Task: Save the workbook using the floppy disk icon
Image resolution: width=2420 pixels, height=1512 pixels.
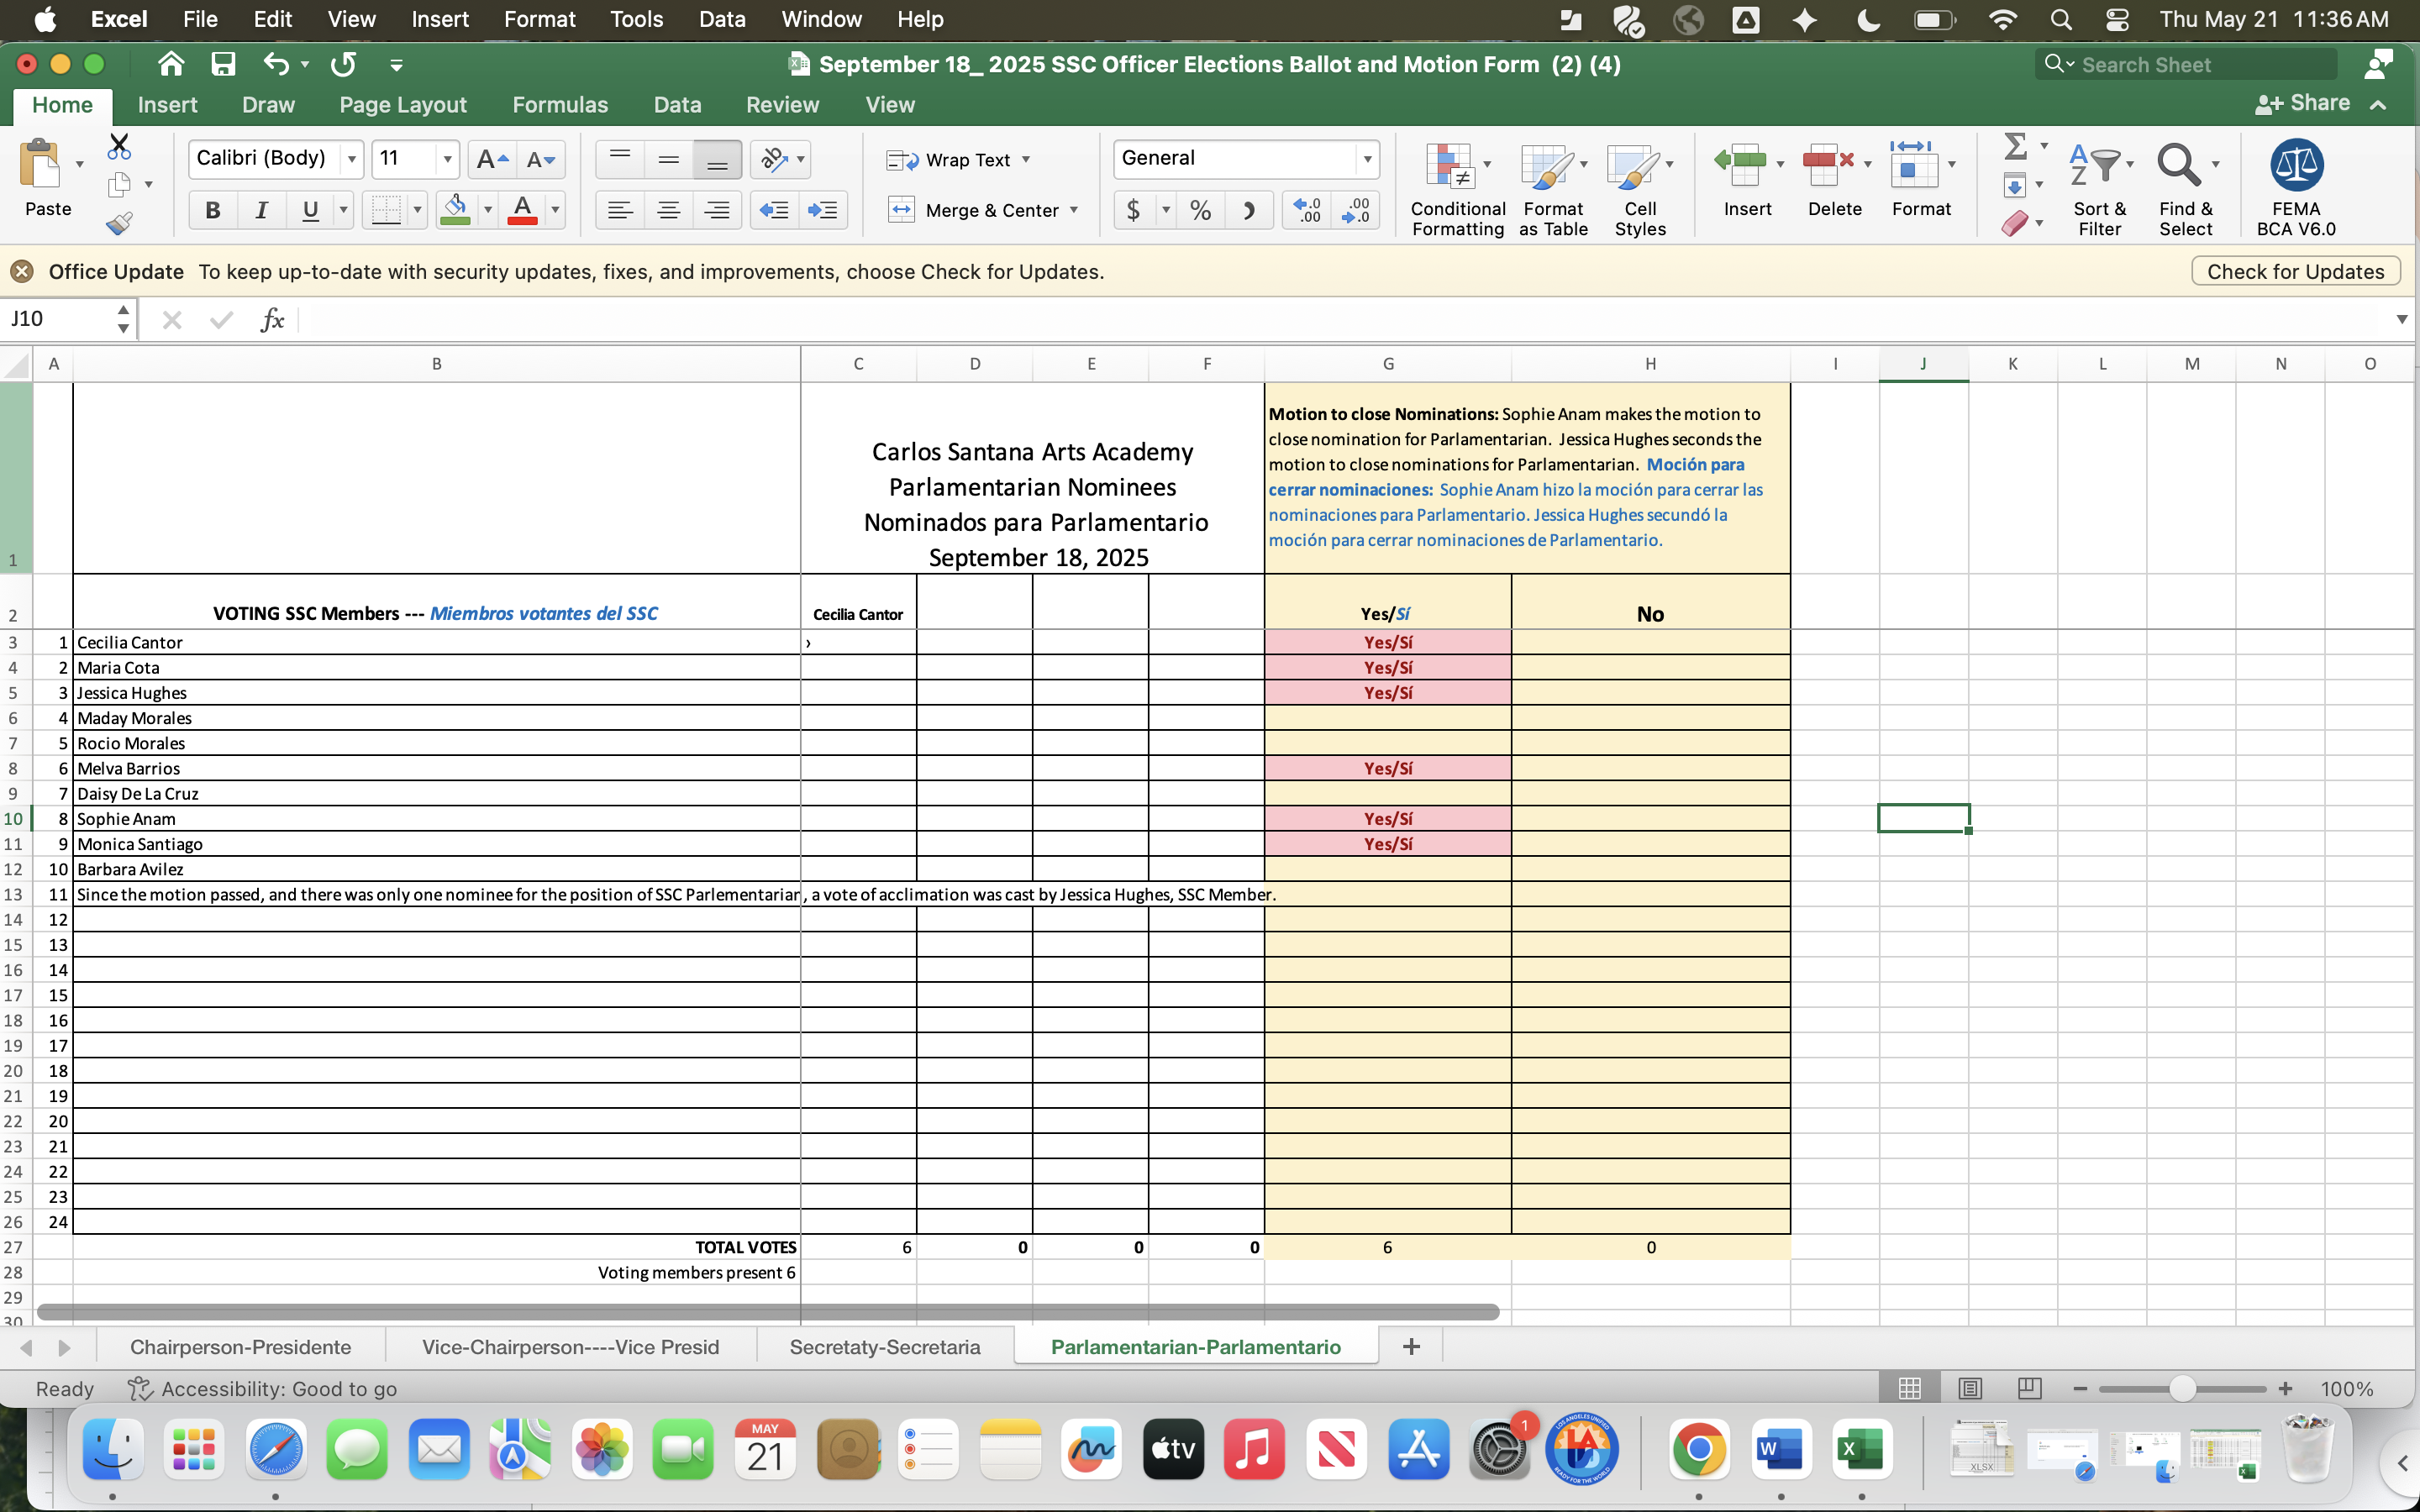Action: coord(223,65)
